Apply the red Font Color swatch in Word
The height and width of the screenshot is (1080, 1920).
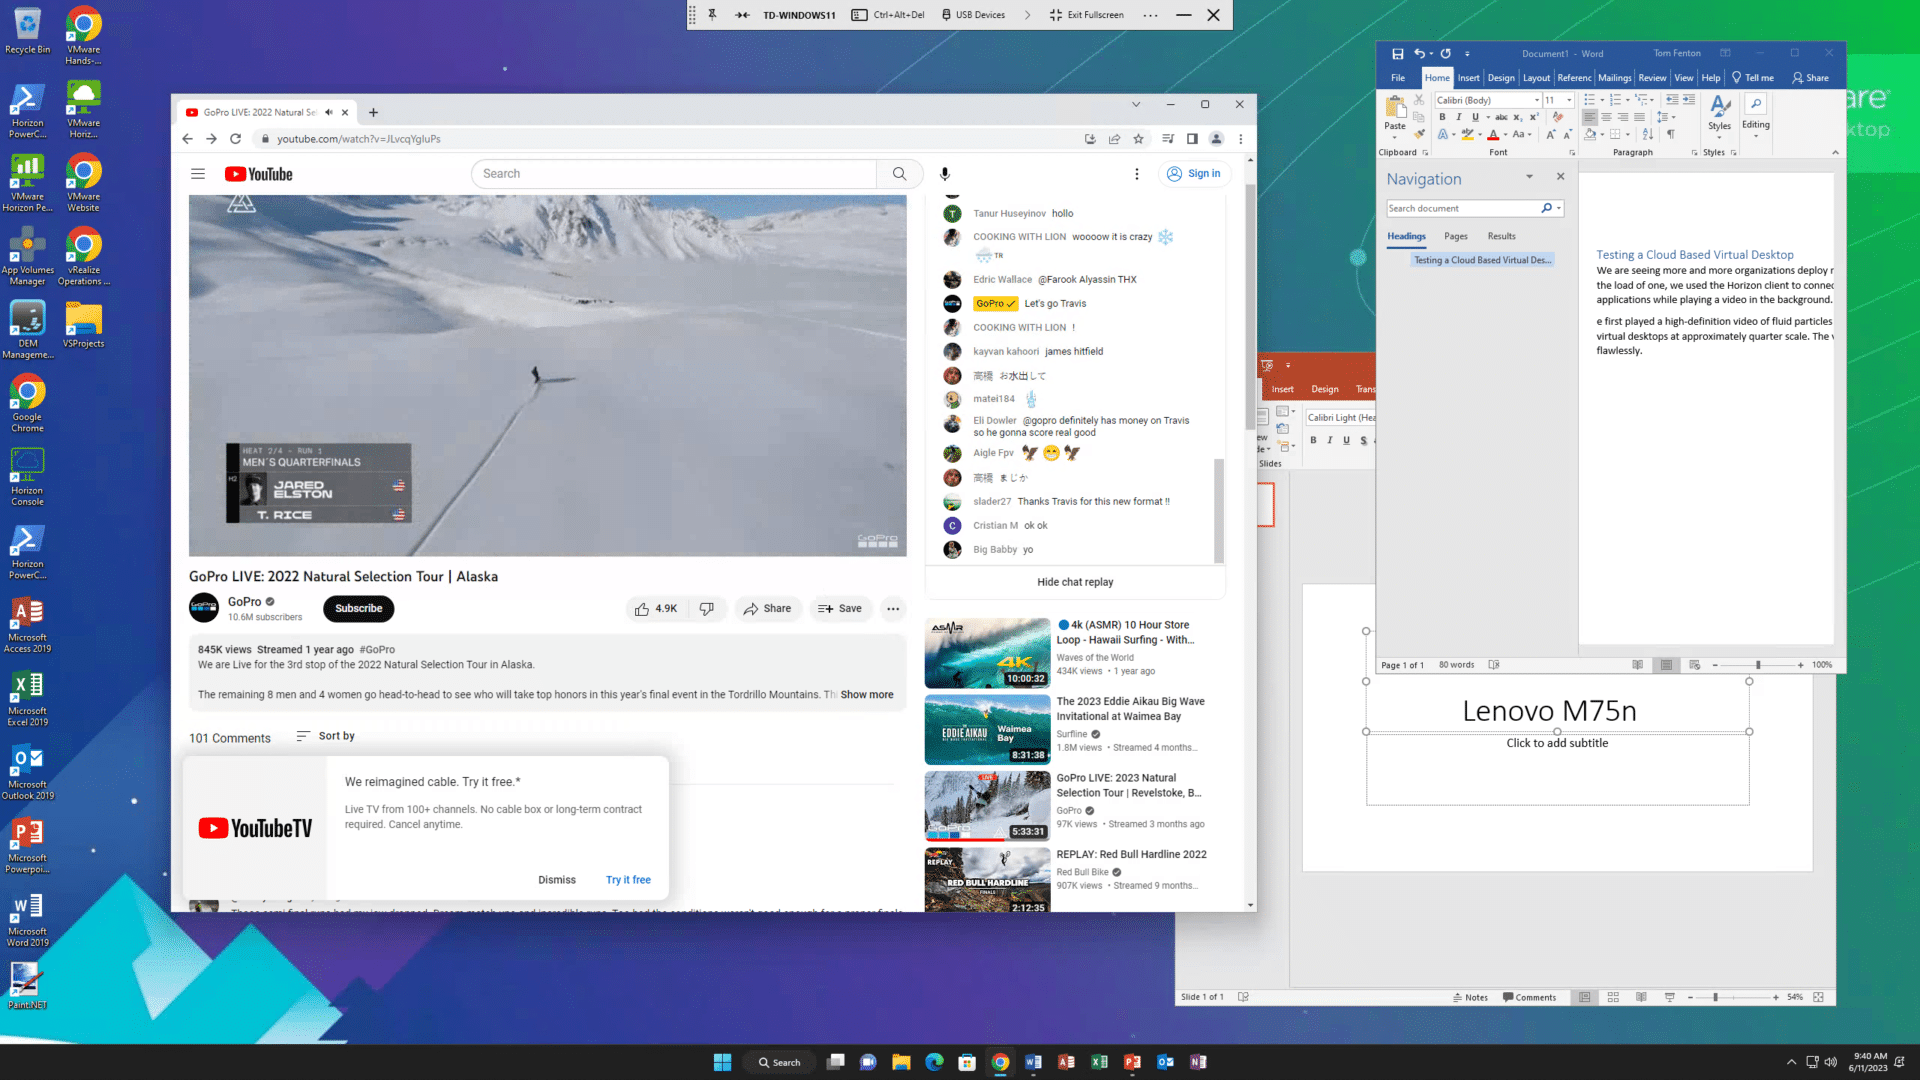tap(1493, 134)
